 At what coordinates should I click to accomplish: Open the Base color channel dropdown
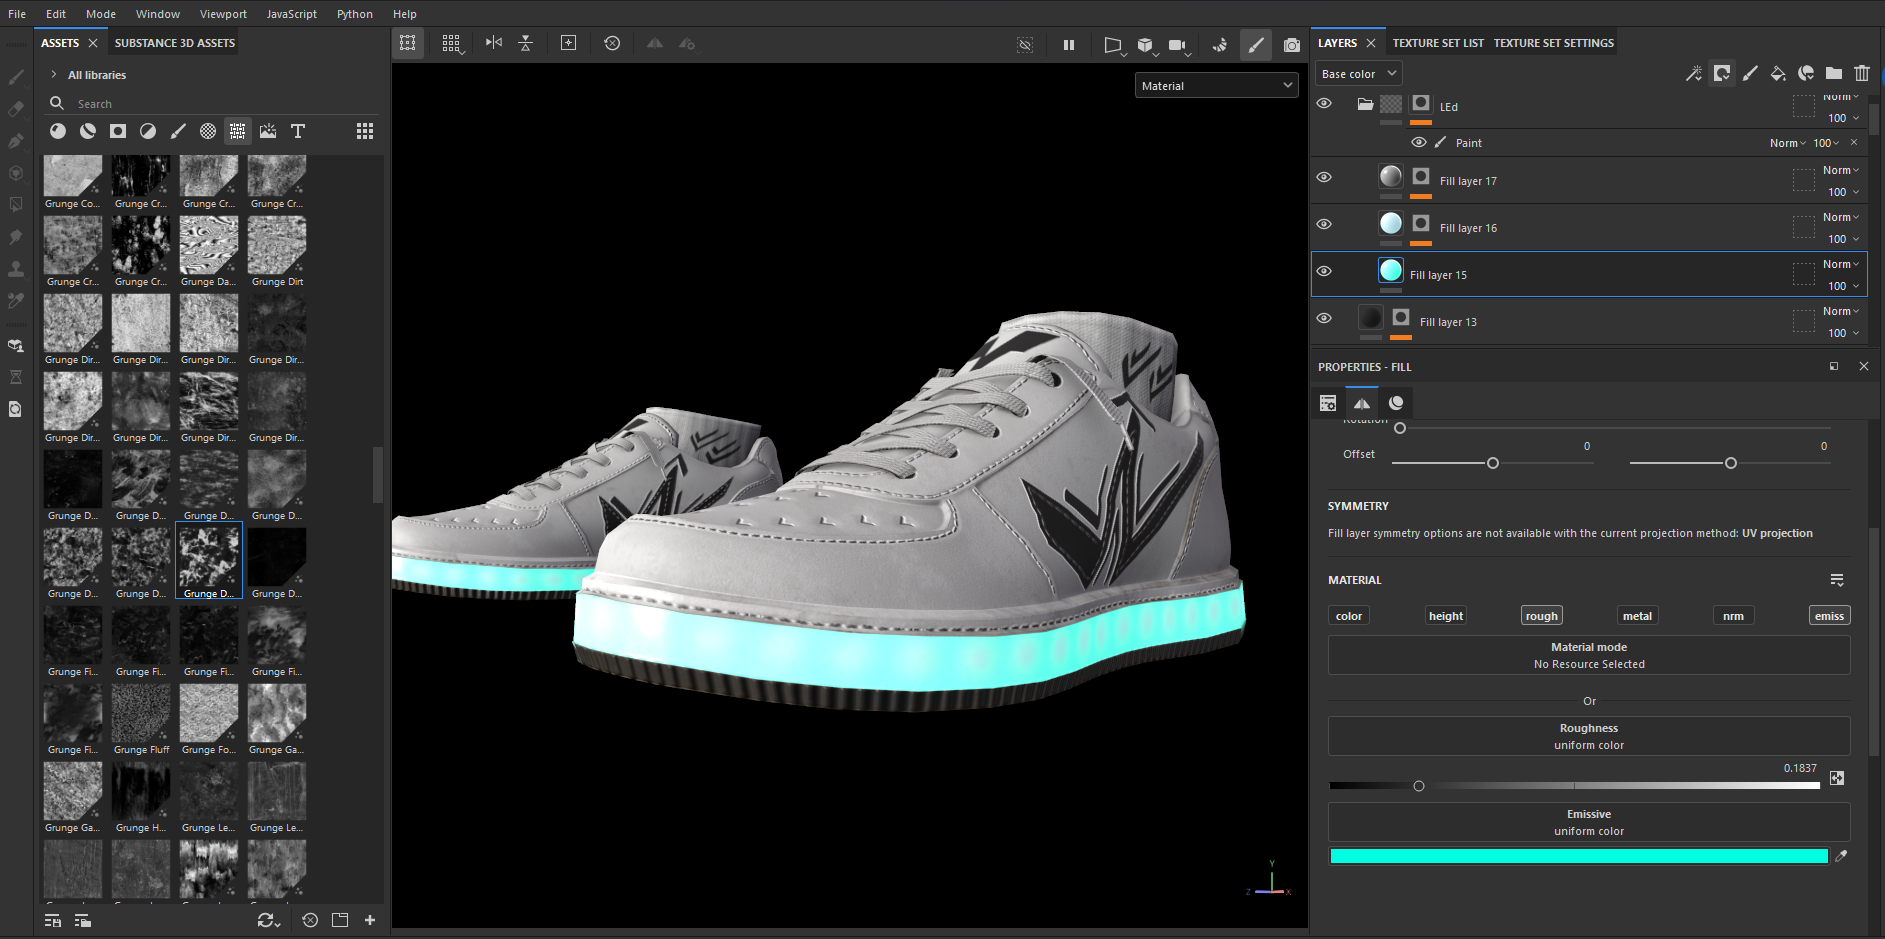click(1358, 74)
